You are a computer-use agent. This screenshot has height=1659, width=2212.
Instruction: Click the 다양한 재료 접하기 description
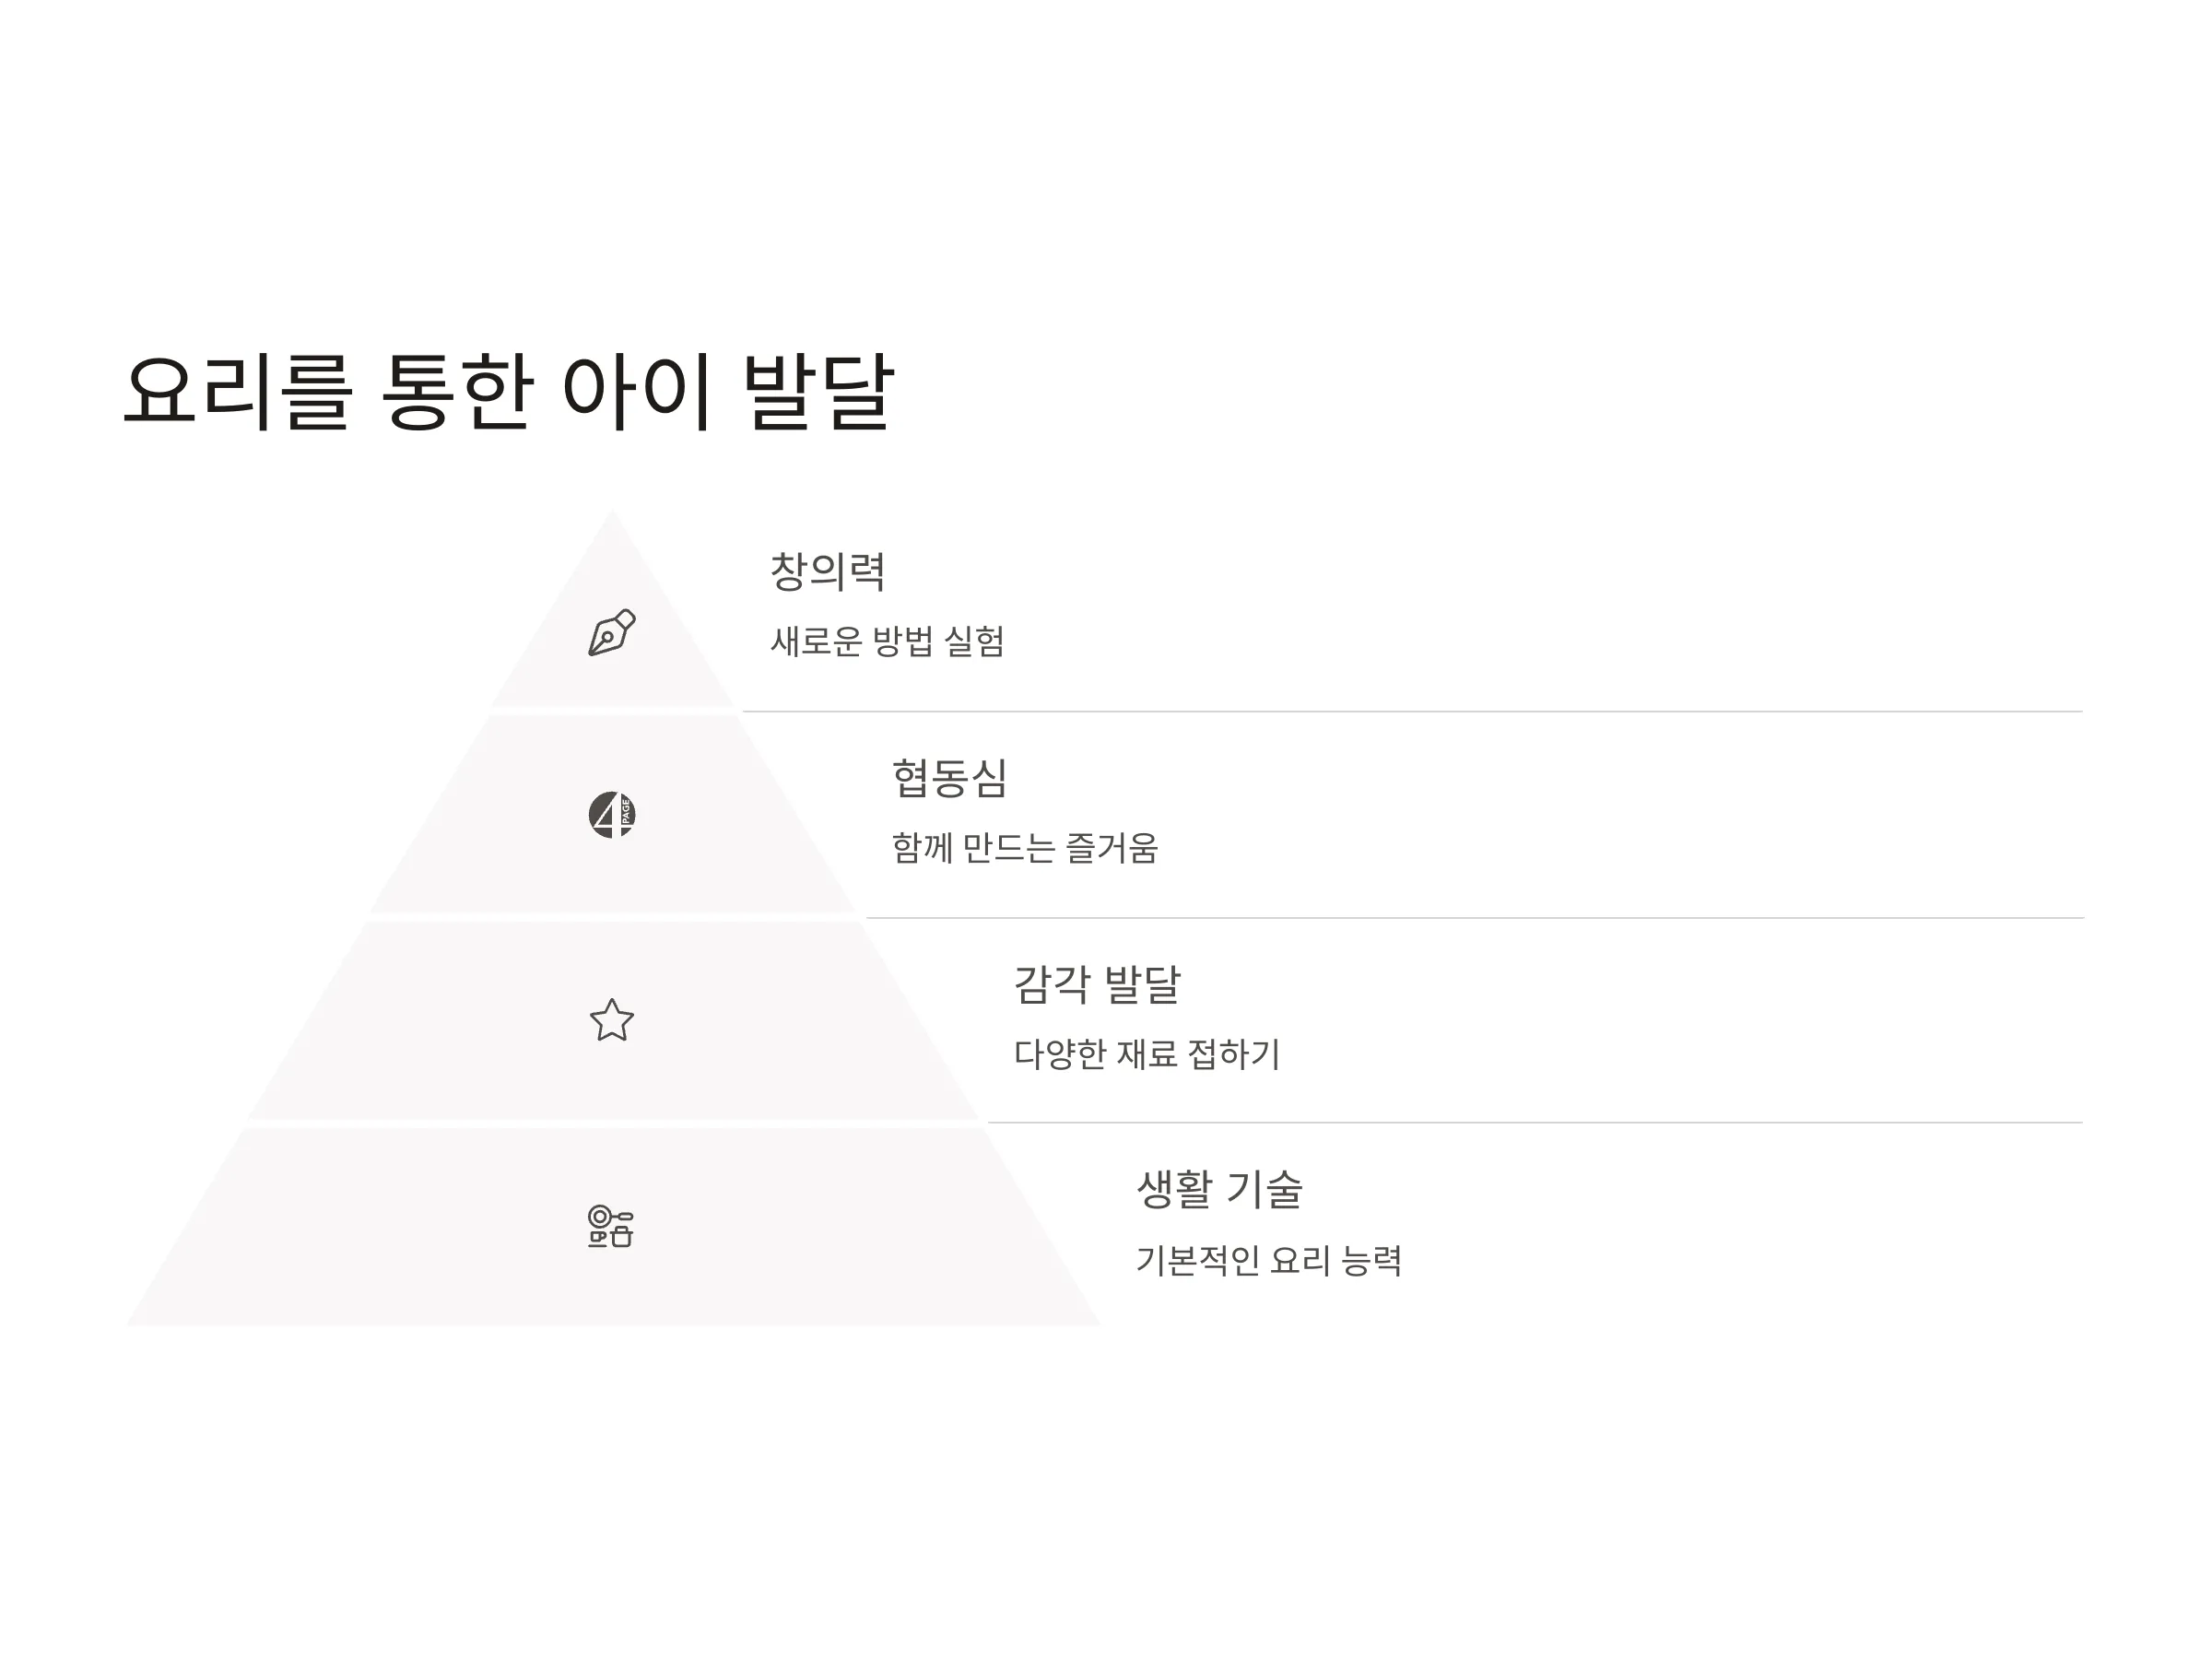click(x=1147, y=1054)
